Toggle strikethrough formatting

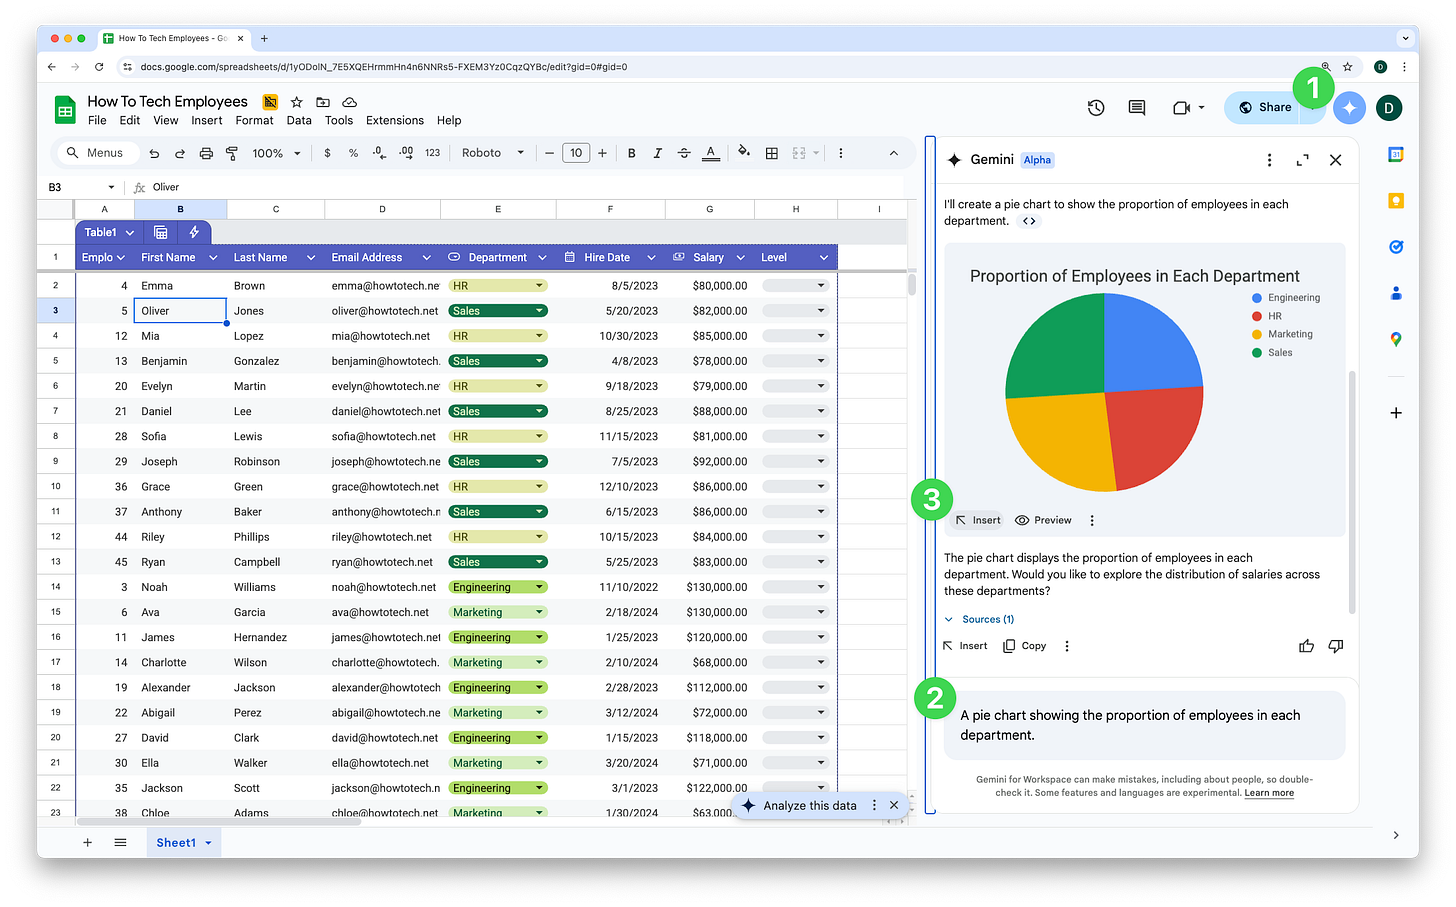[x=684, y=153]
